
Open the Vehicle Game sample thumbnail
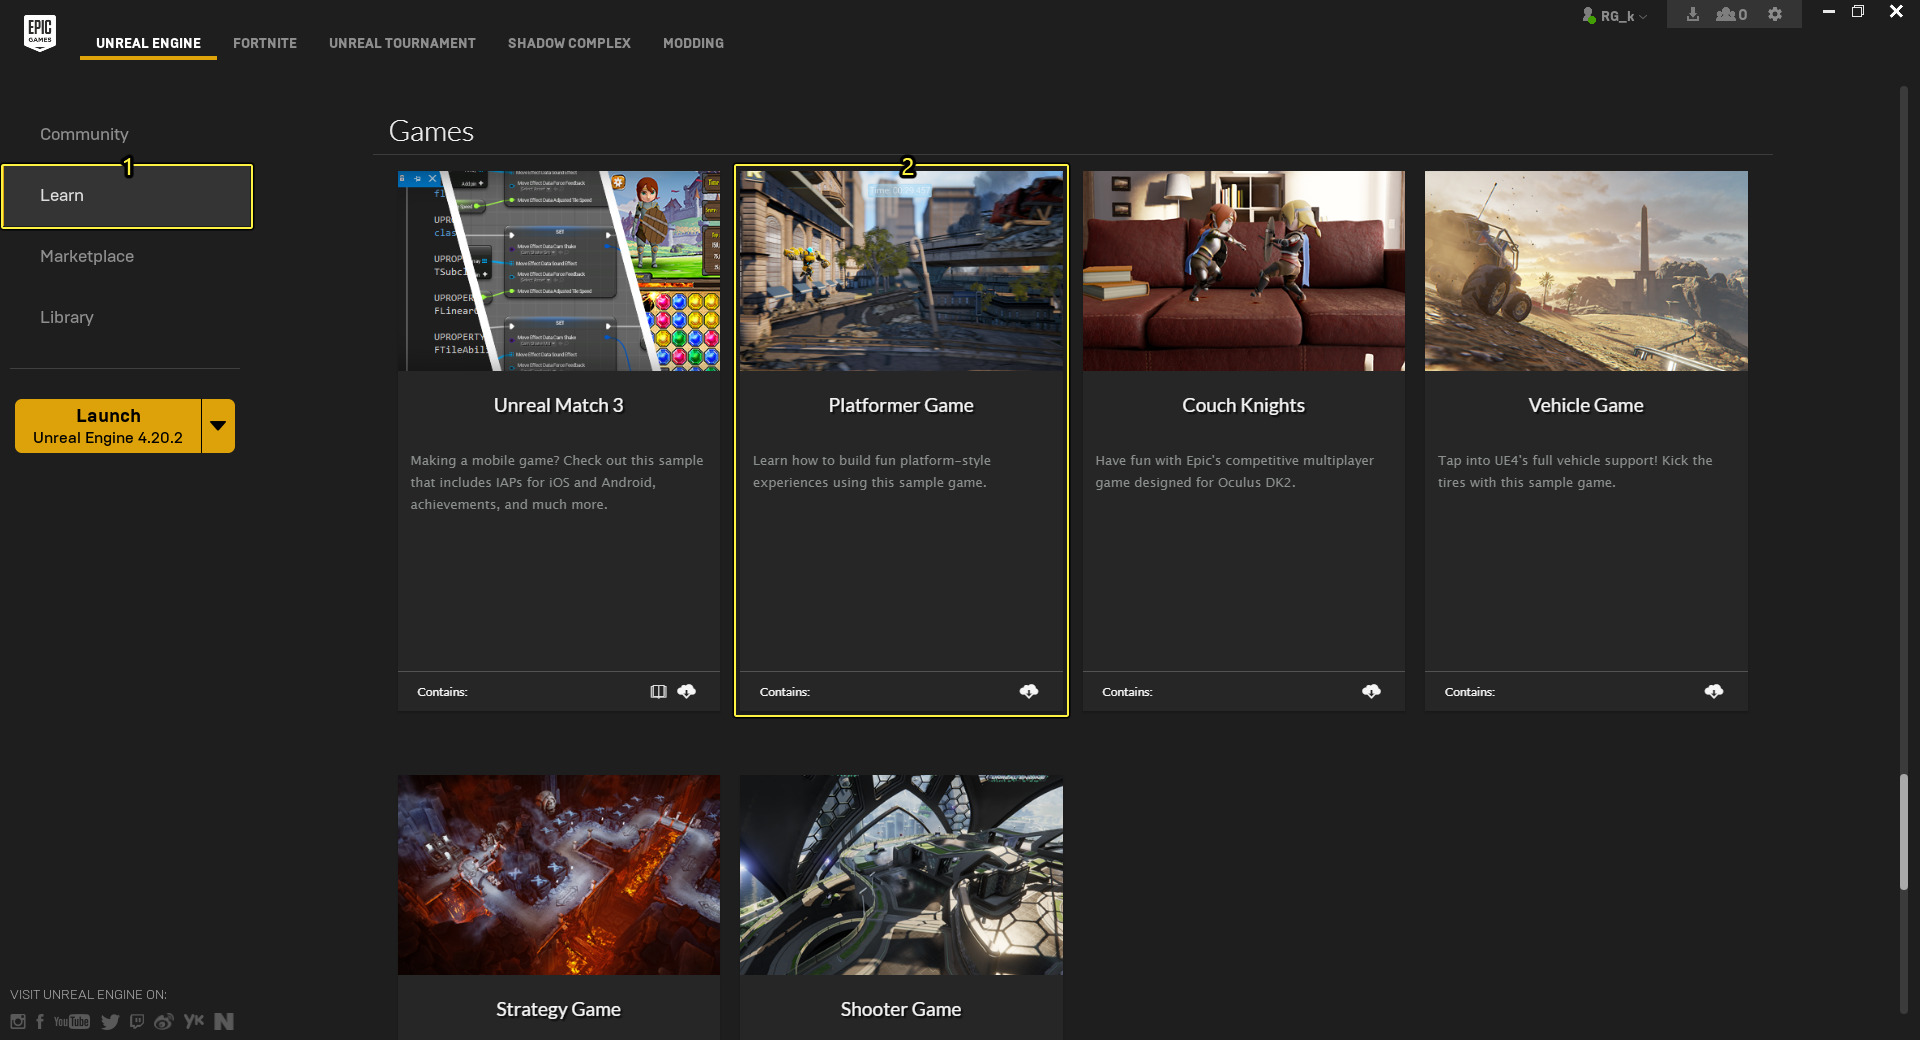1586,271
